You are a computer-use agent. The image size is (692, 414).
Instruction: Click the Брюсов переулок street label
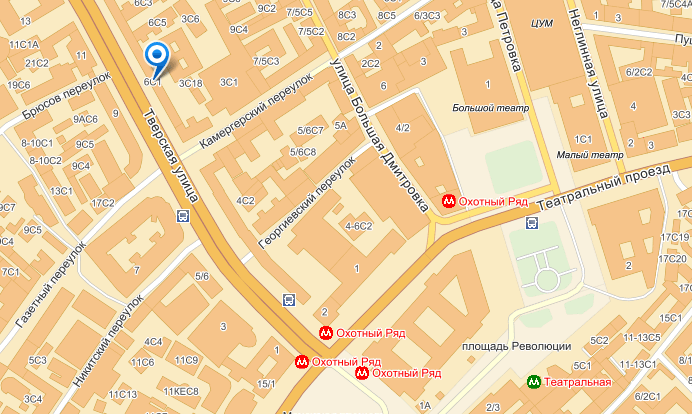click(66, 95)
